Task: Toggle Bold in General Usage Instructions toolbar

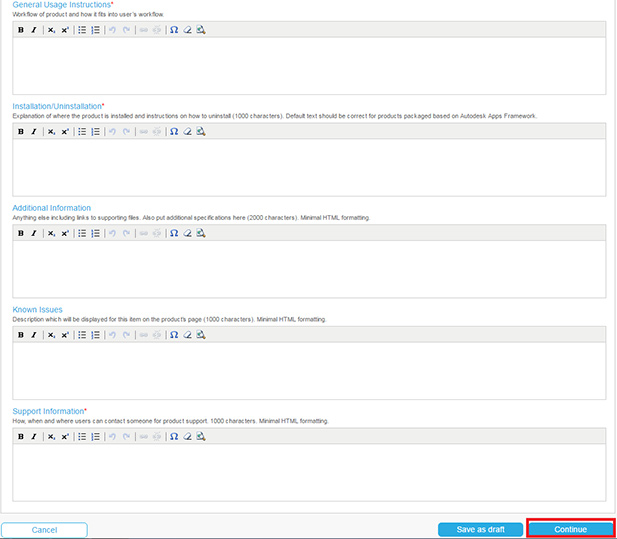Action: 21,30
